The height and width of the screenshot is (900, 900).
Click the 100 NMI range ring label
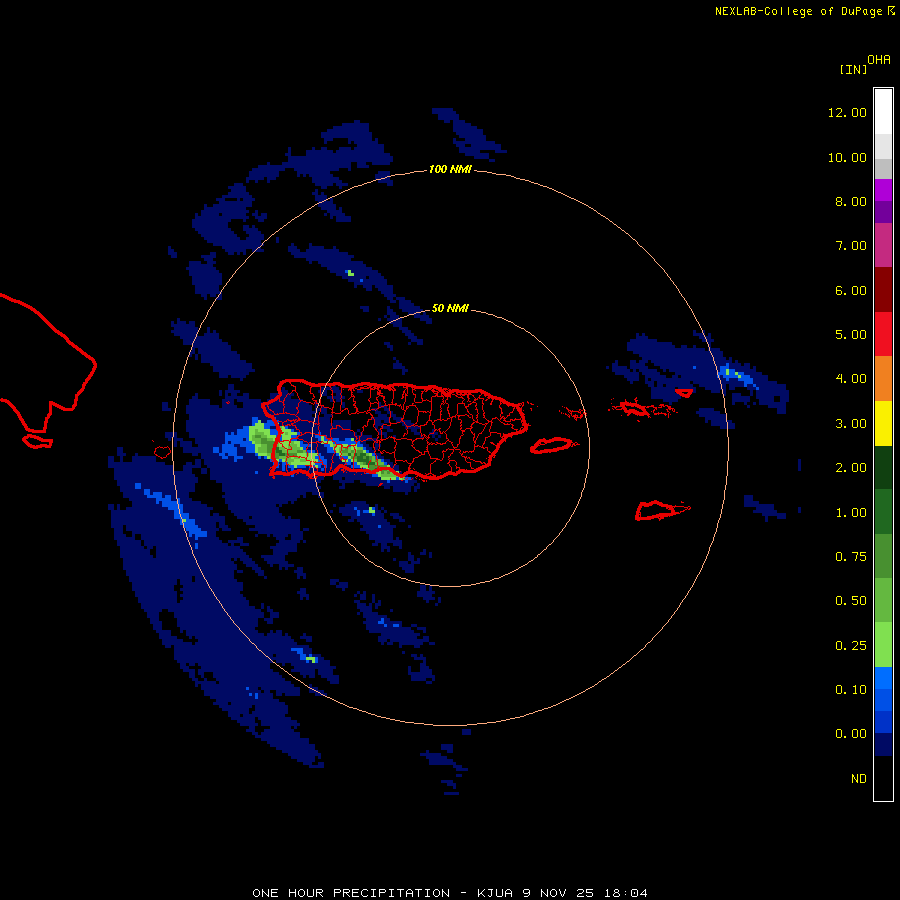click(450, 169)
